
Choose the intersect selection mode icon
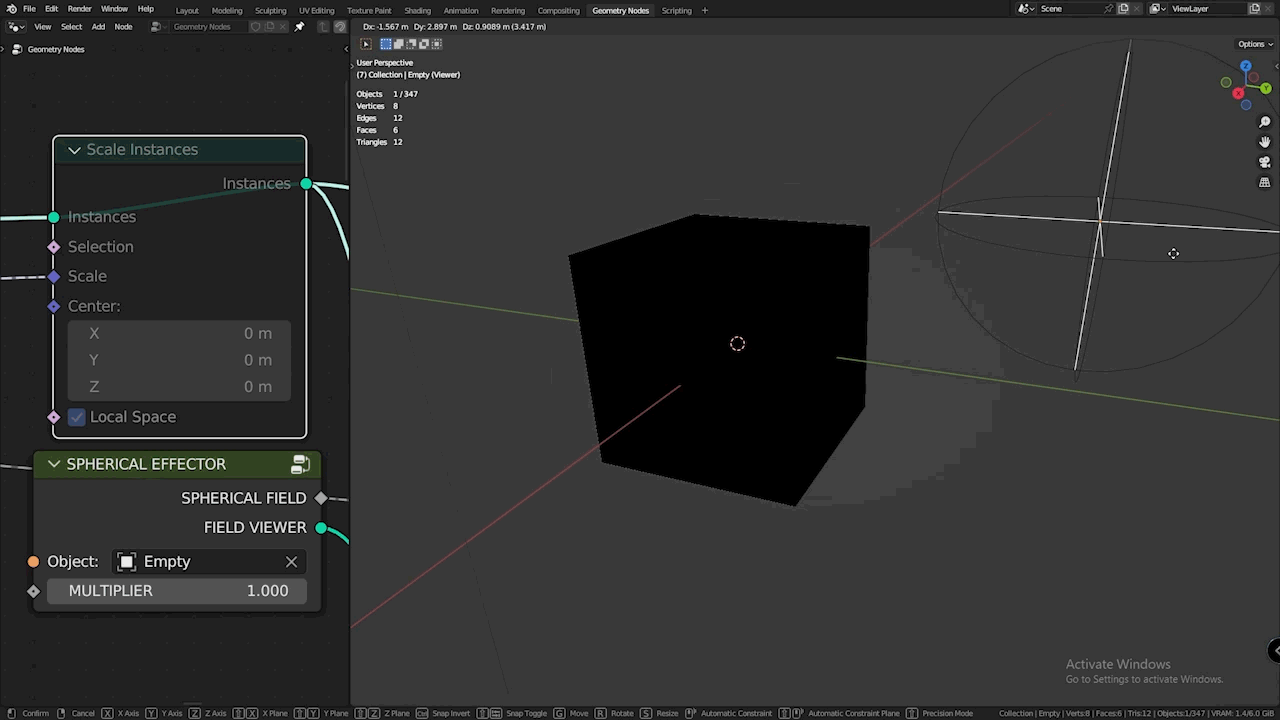pyautogui.click(x=436, y=44)
